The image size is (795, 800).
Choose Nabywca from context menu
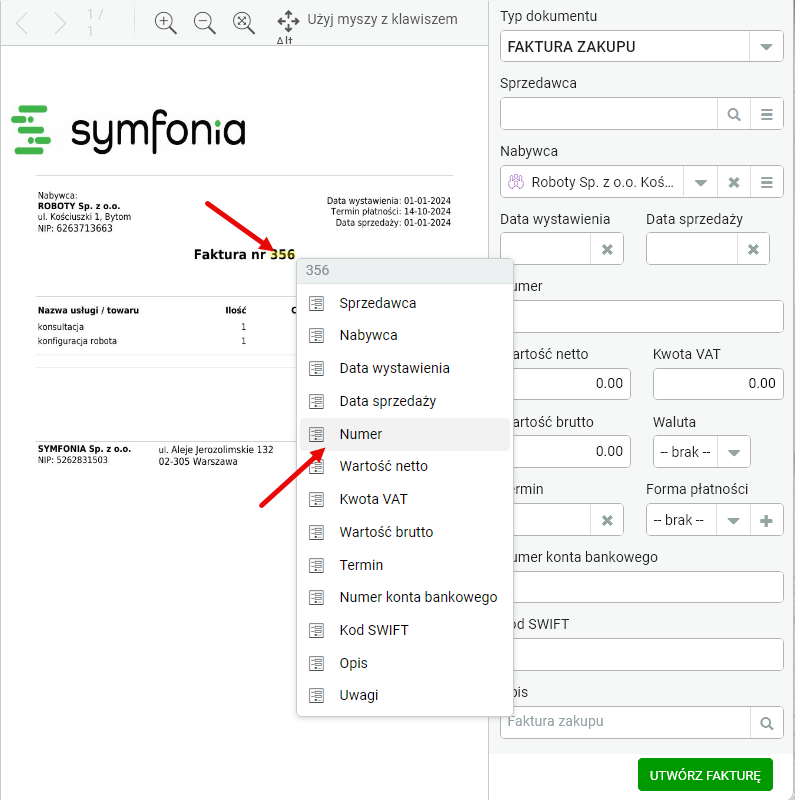(x=405, y=336)
